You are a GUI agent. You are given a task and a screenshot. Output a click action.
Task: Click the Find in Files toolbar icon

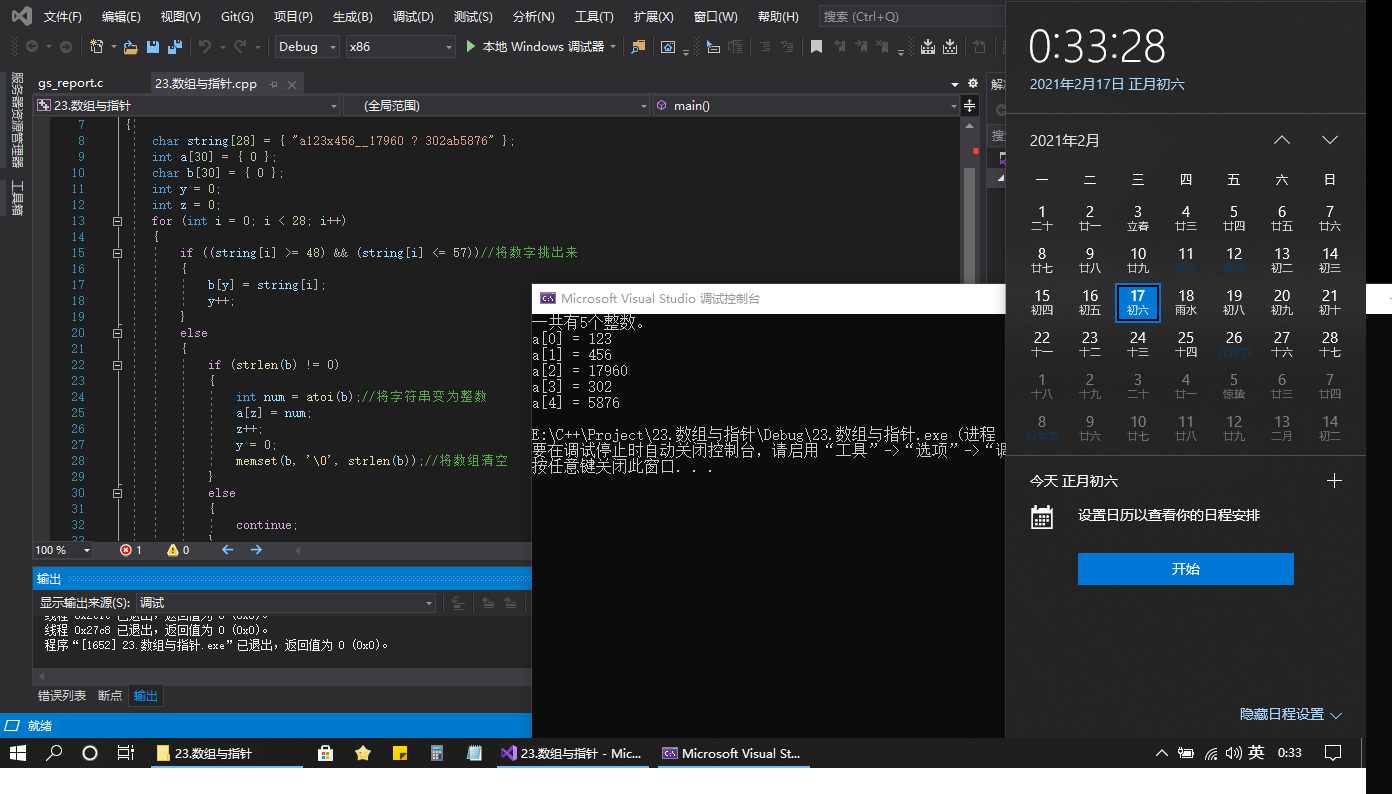click(x=638, y=46)
